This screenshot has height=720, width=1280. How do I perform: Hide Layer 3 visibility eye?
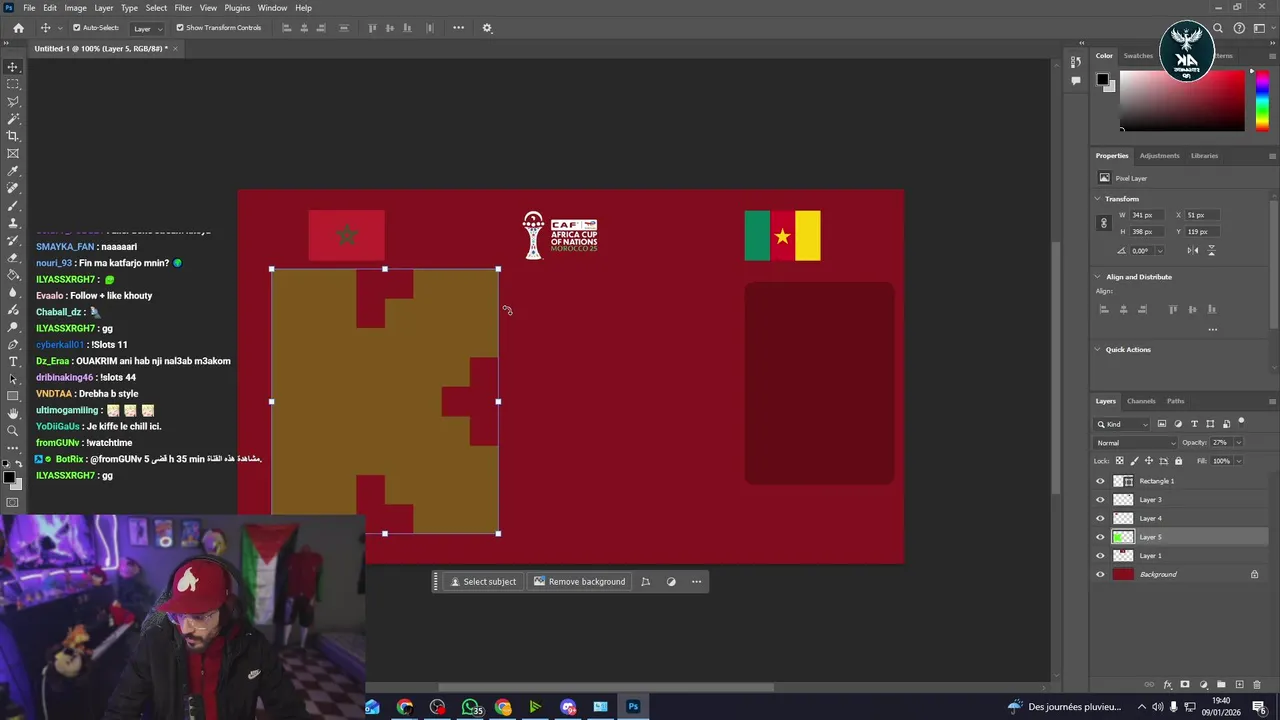1100,500
